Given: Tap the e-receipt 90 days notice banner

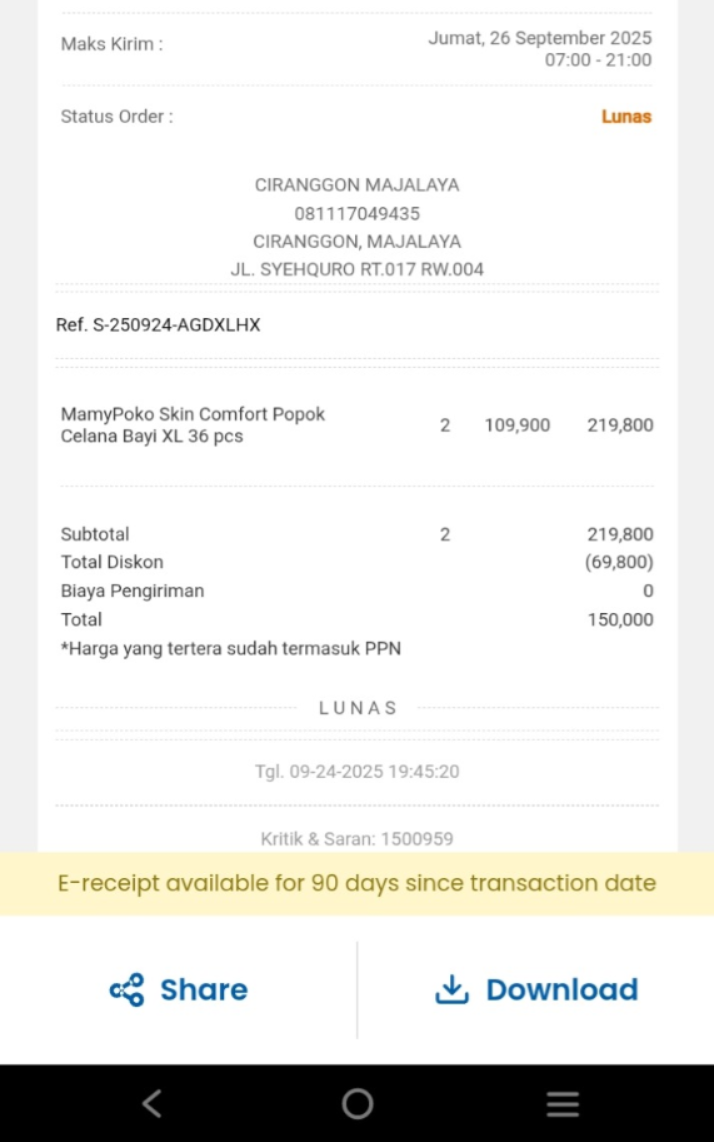Looking at the screenshot, I should (x=357, y=884).
